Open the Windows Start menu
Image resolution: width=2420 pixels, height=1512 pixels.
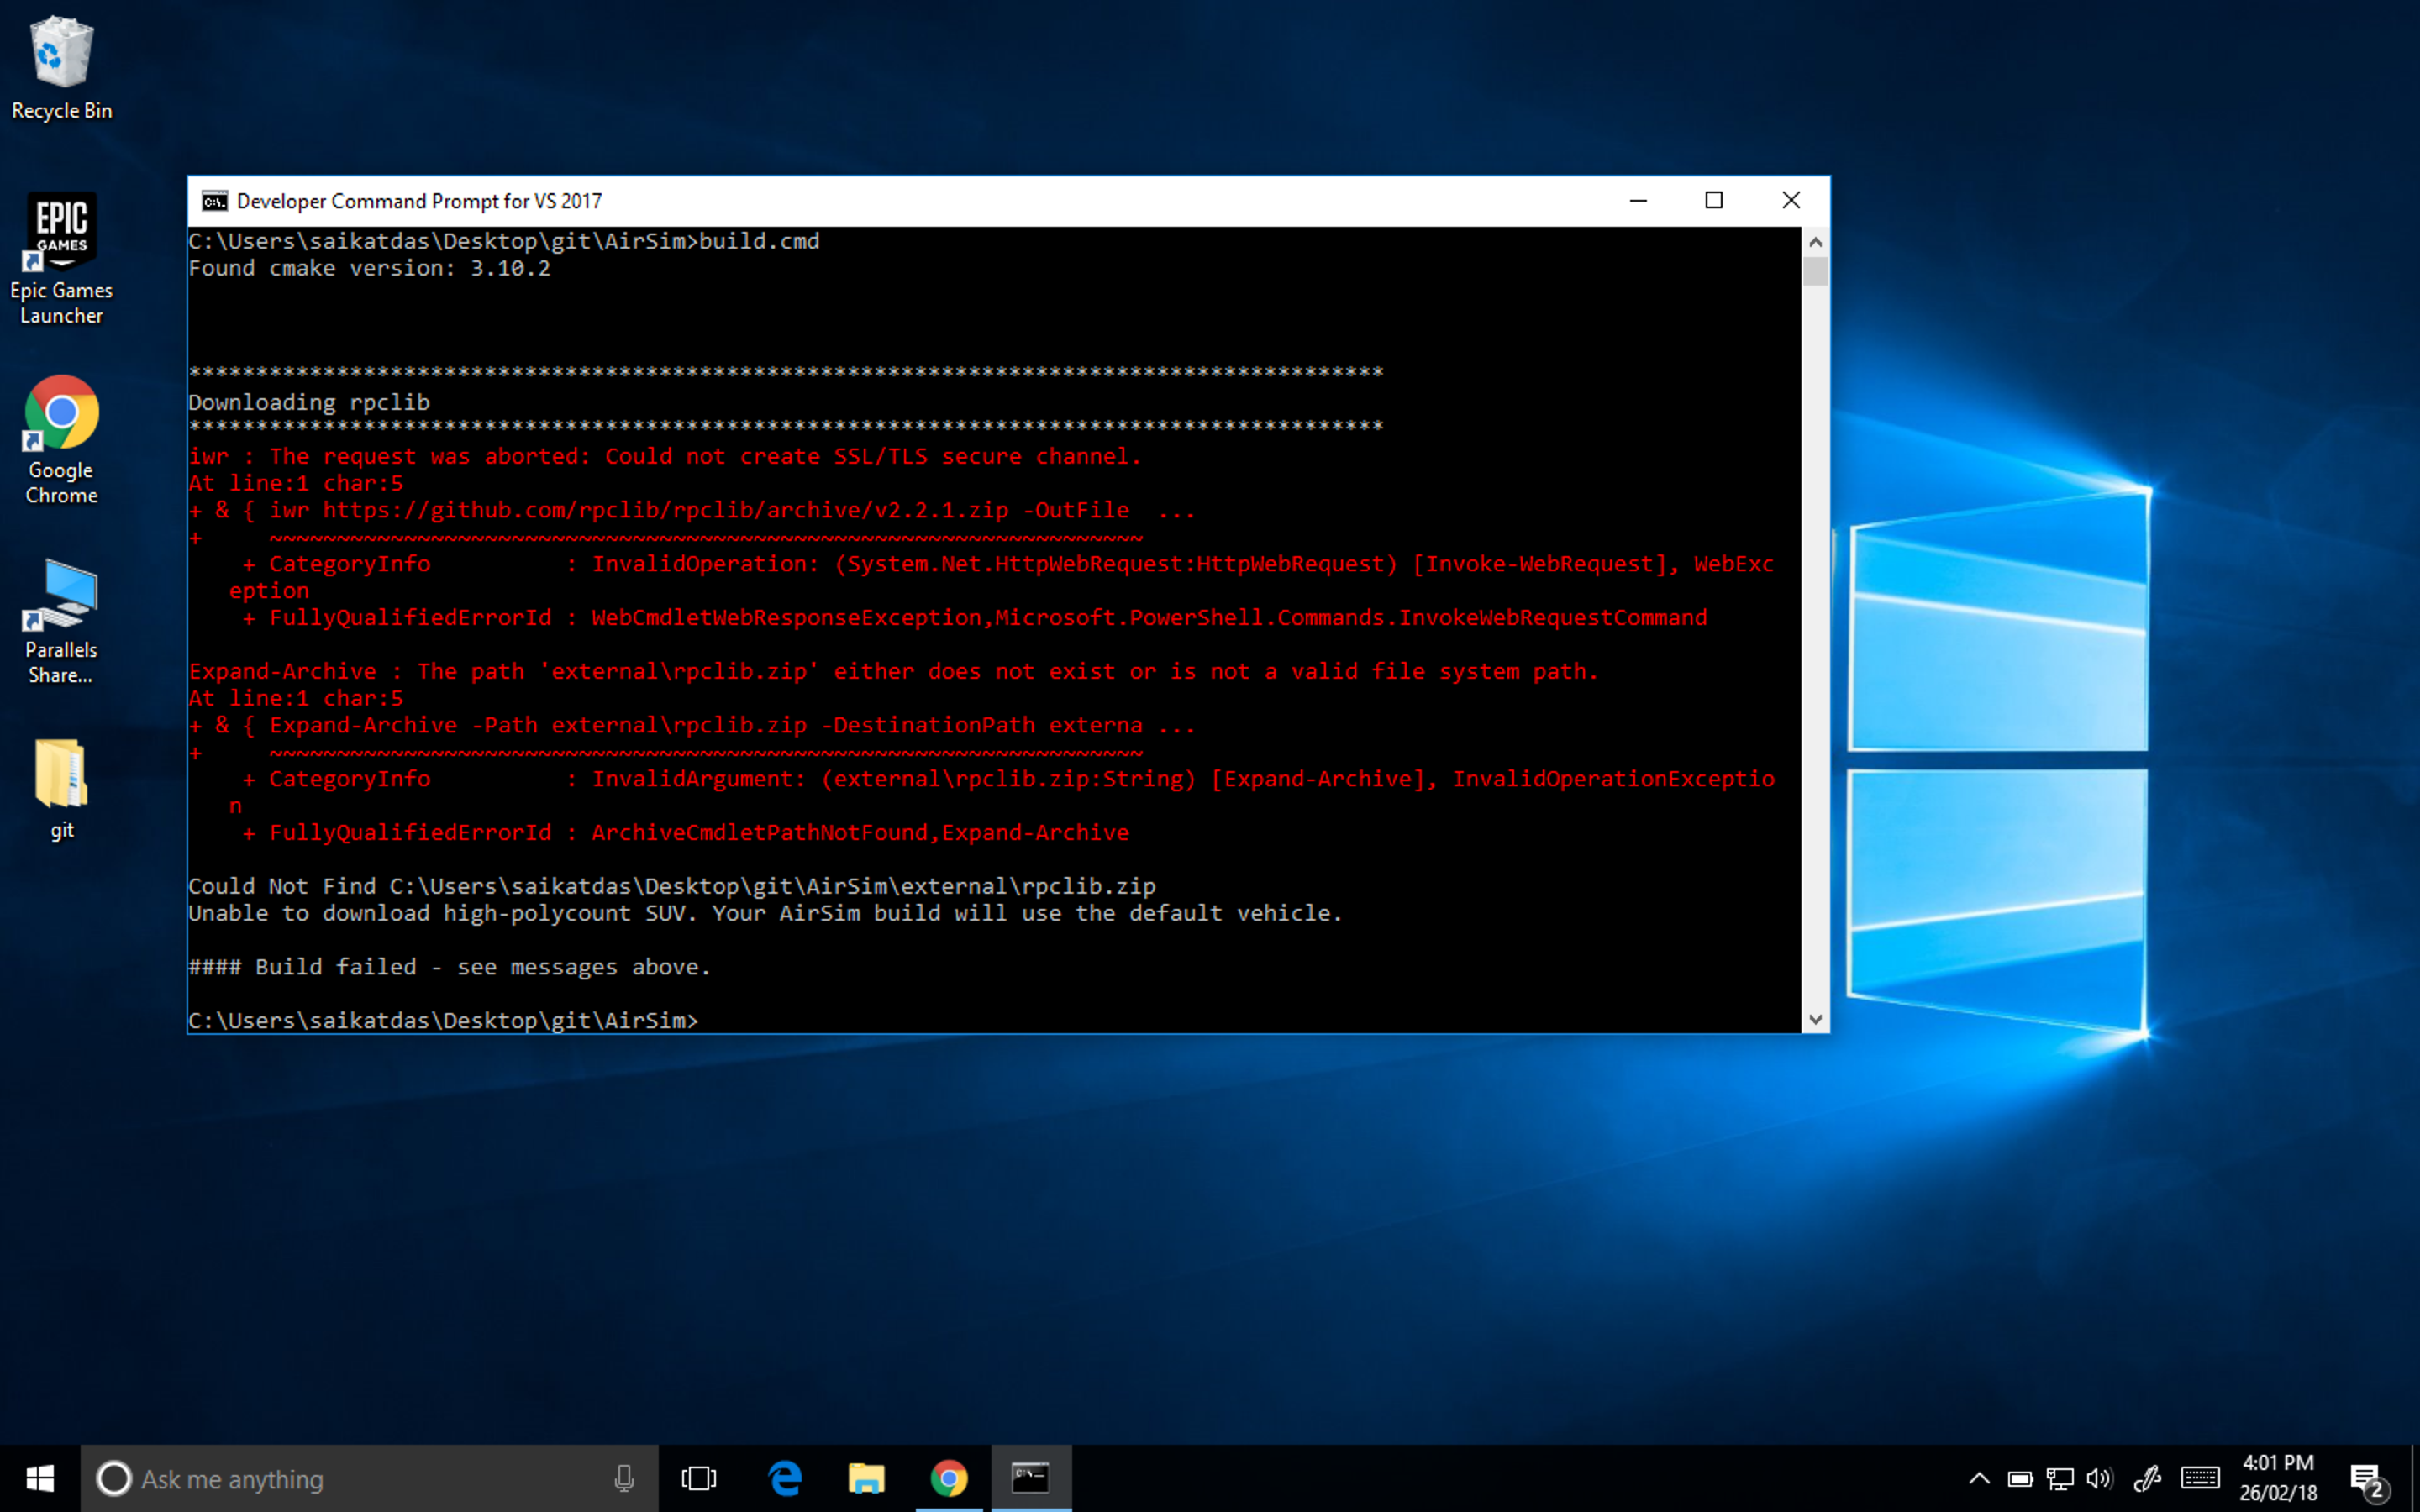tap(40, 1478)
